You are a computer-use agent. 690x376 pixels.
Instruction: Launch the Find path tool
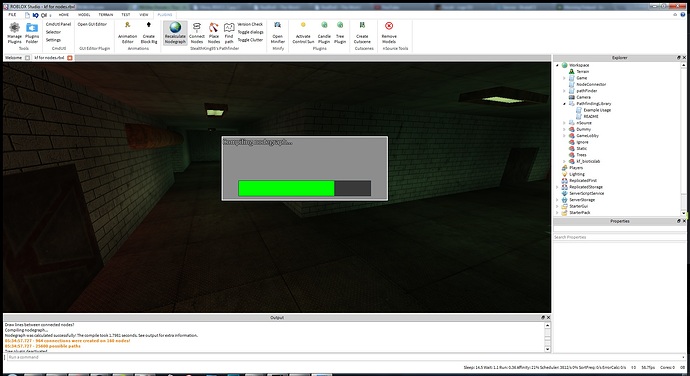[x=229, y=33]
